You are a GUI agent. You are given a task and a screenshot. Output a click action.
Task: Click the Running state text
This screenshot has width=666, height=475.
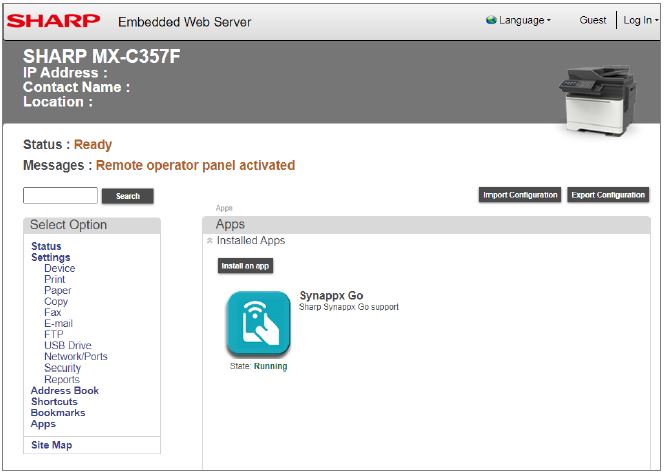270,366
